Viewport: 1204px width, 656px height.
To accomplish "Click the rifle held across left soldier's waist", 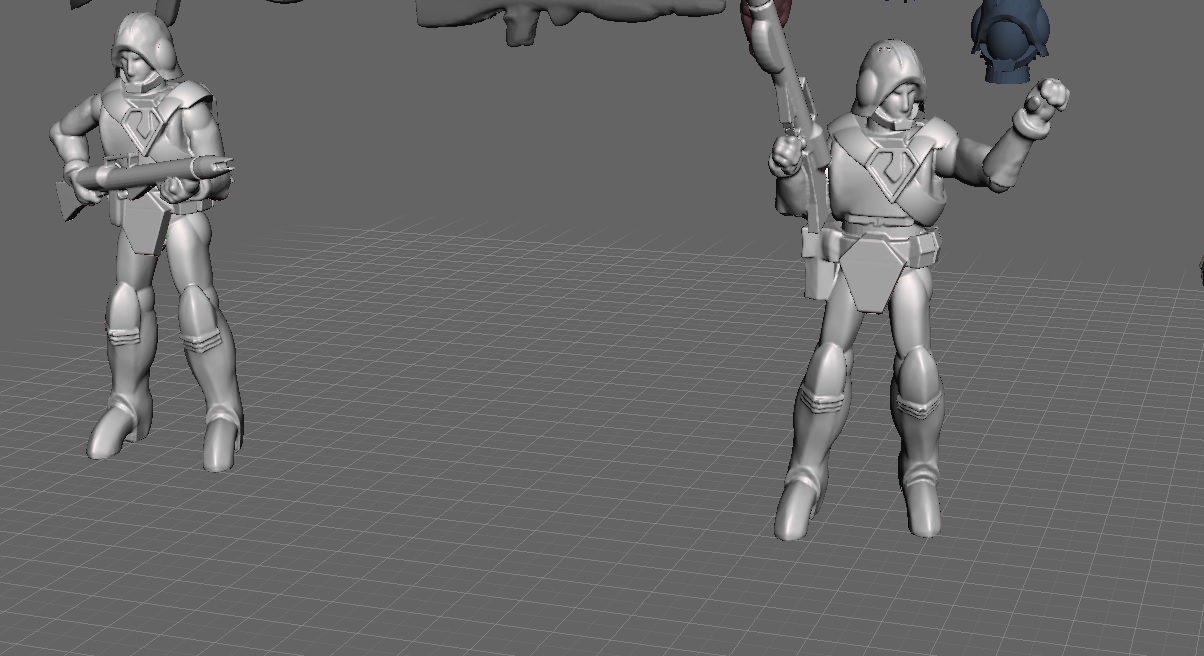I will [x=145, y=177].
